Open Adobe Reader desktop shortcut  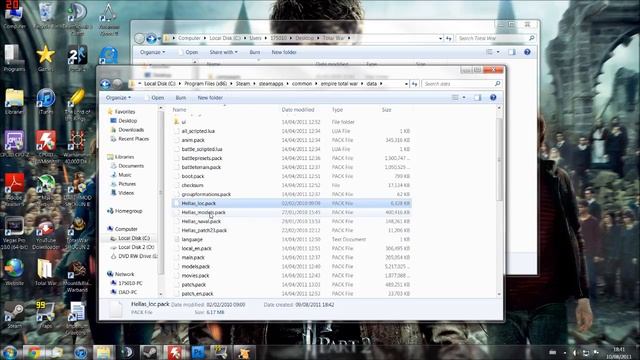coord(14,187)
